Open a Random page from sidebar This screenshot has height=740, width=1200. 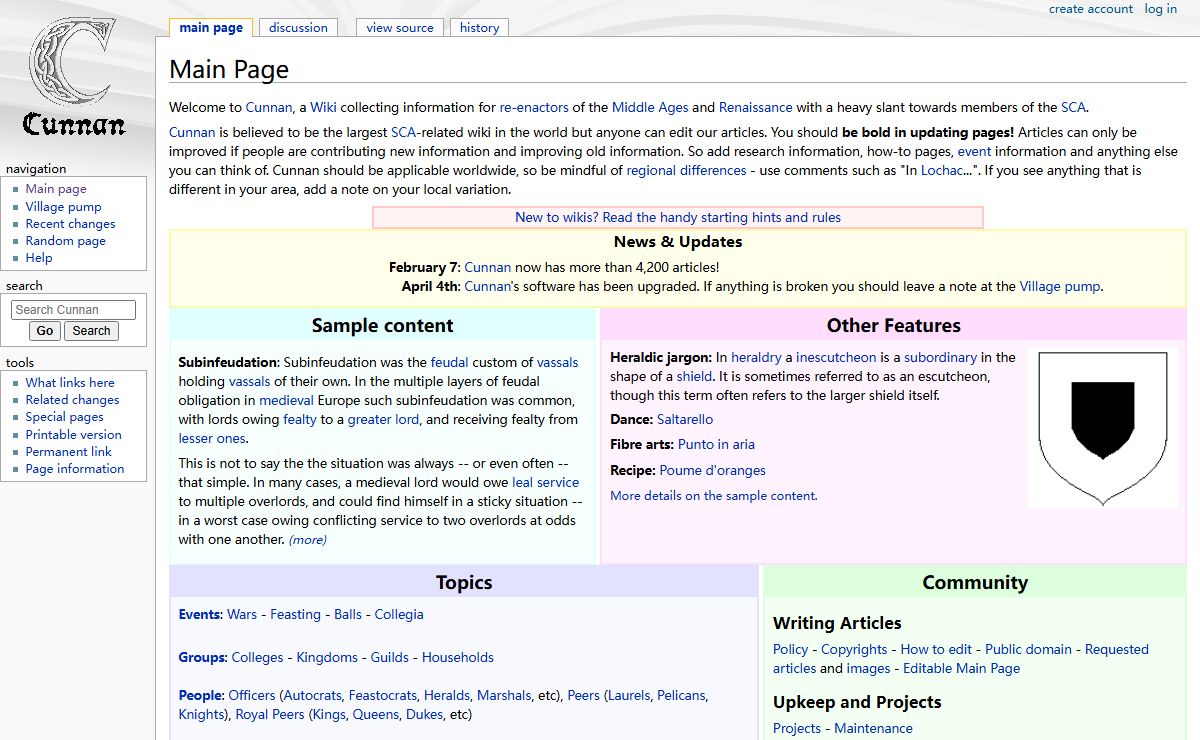[x=65, y=241]
